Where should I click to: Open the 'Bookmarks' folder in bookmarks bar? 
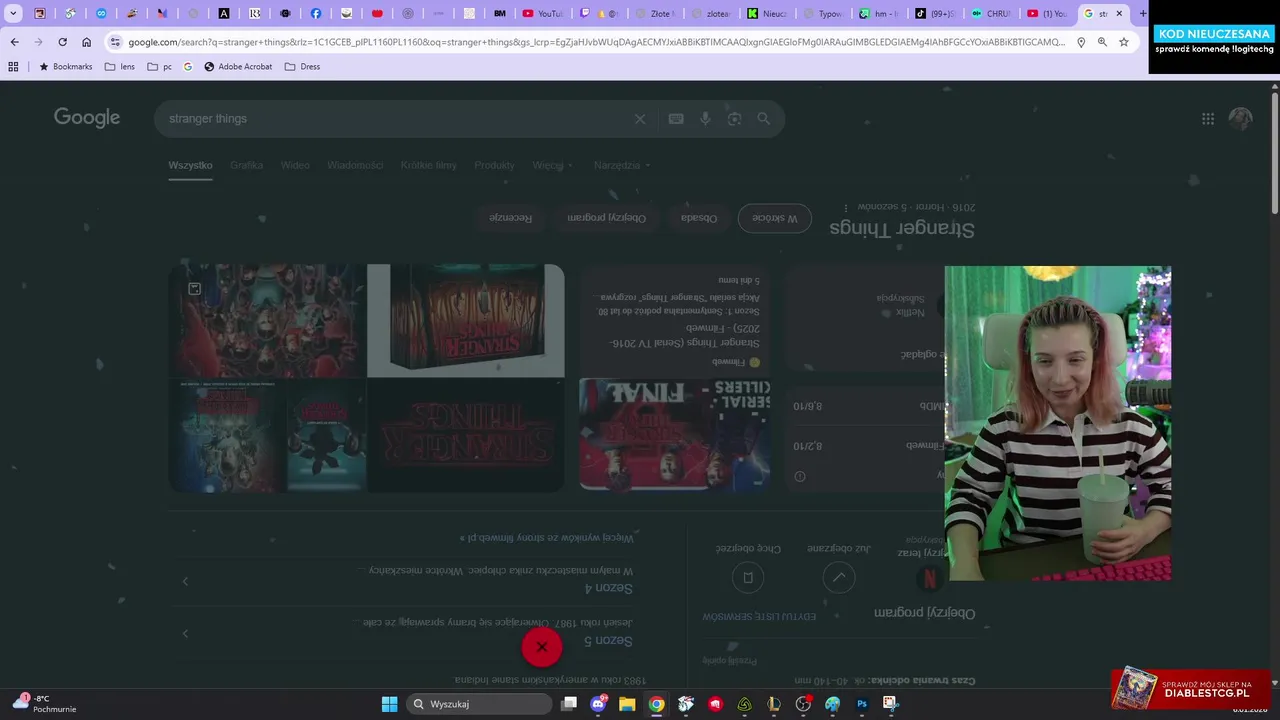(x=65, y=66)
